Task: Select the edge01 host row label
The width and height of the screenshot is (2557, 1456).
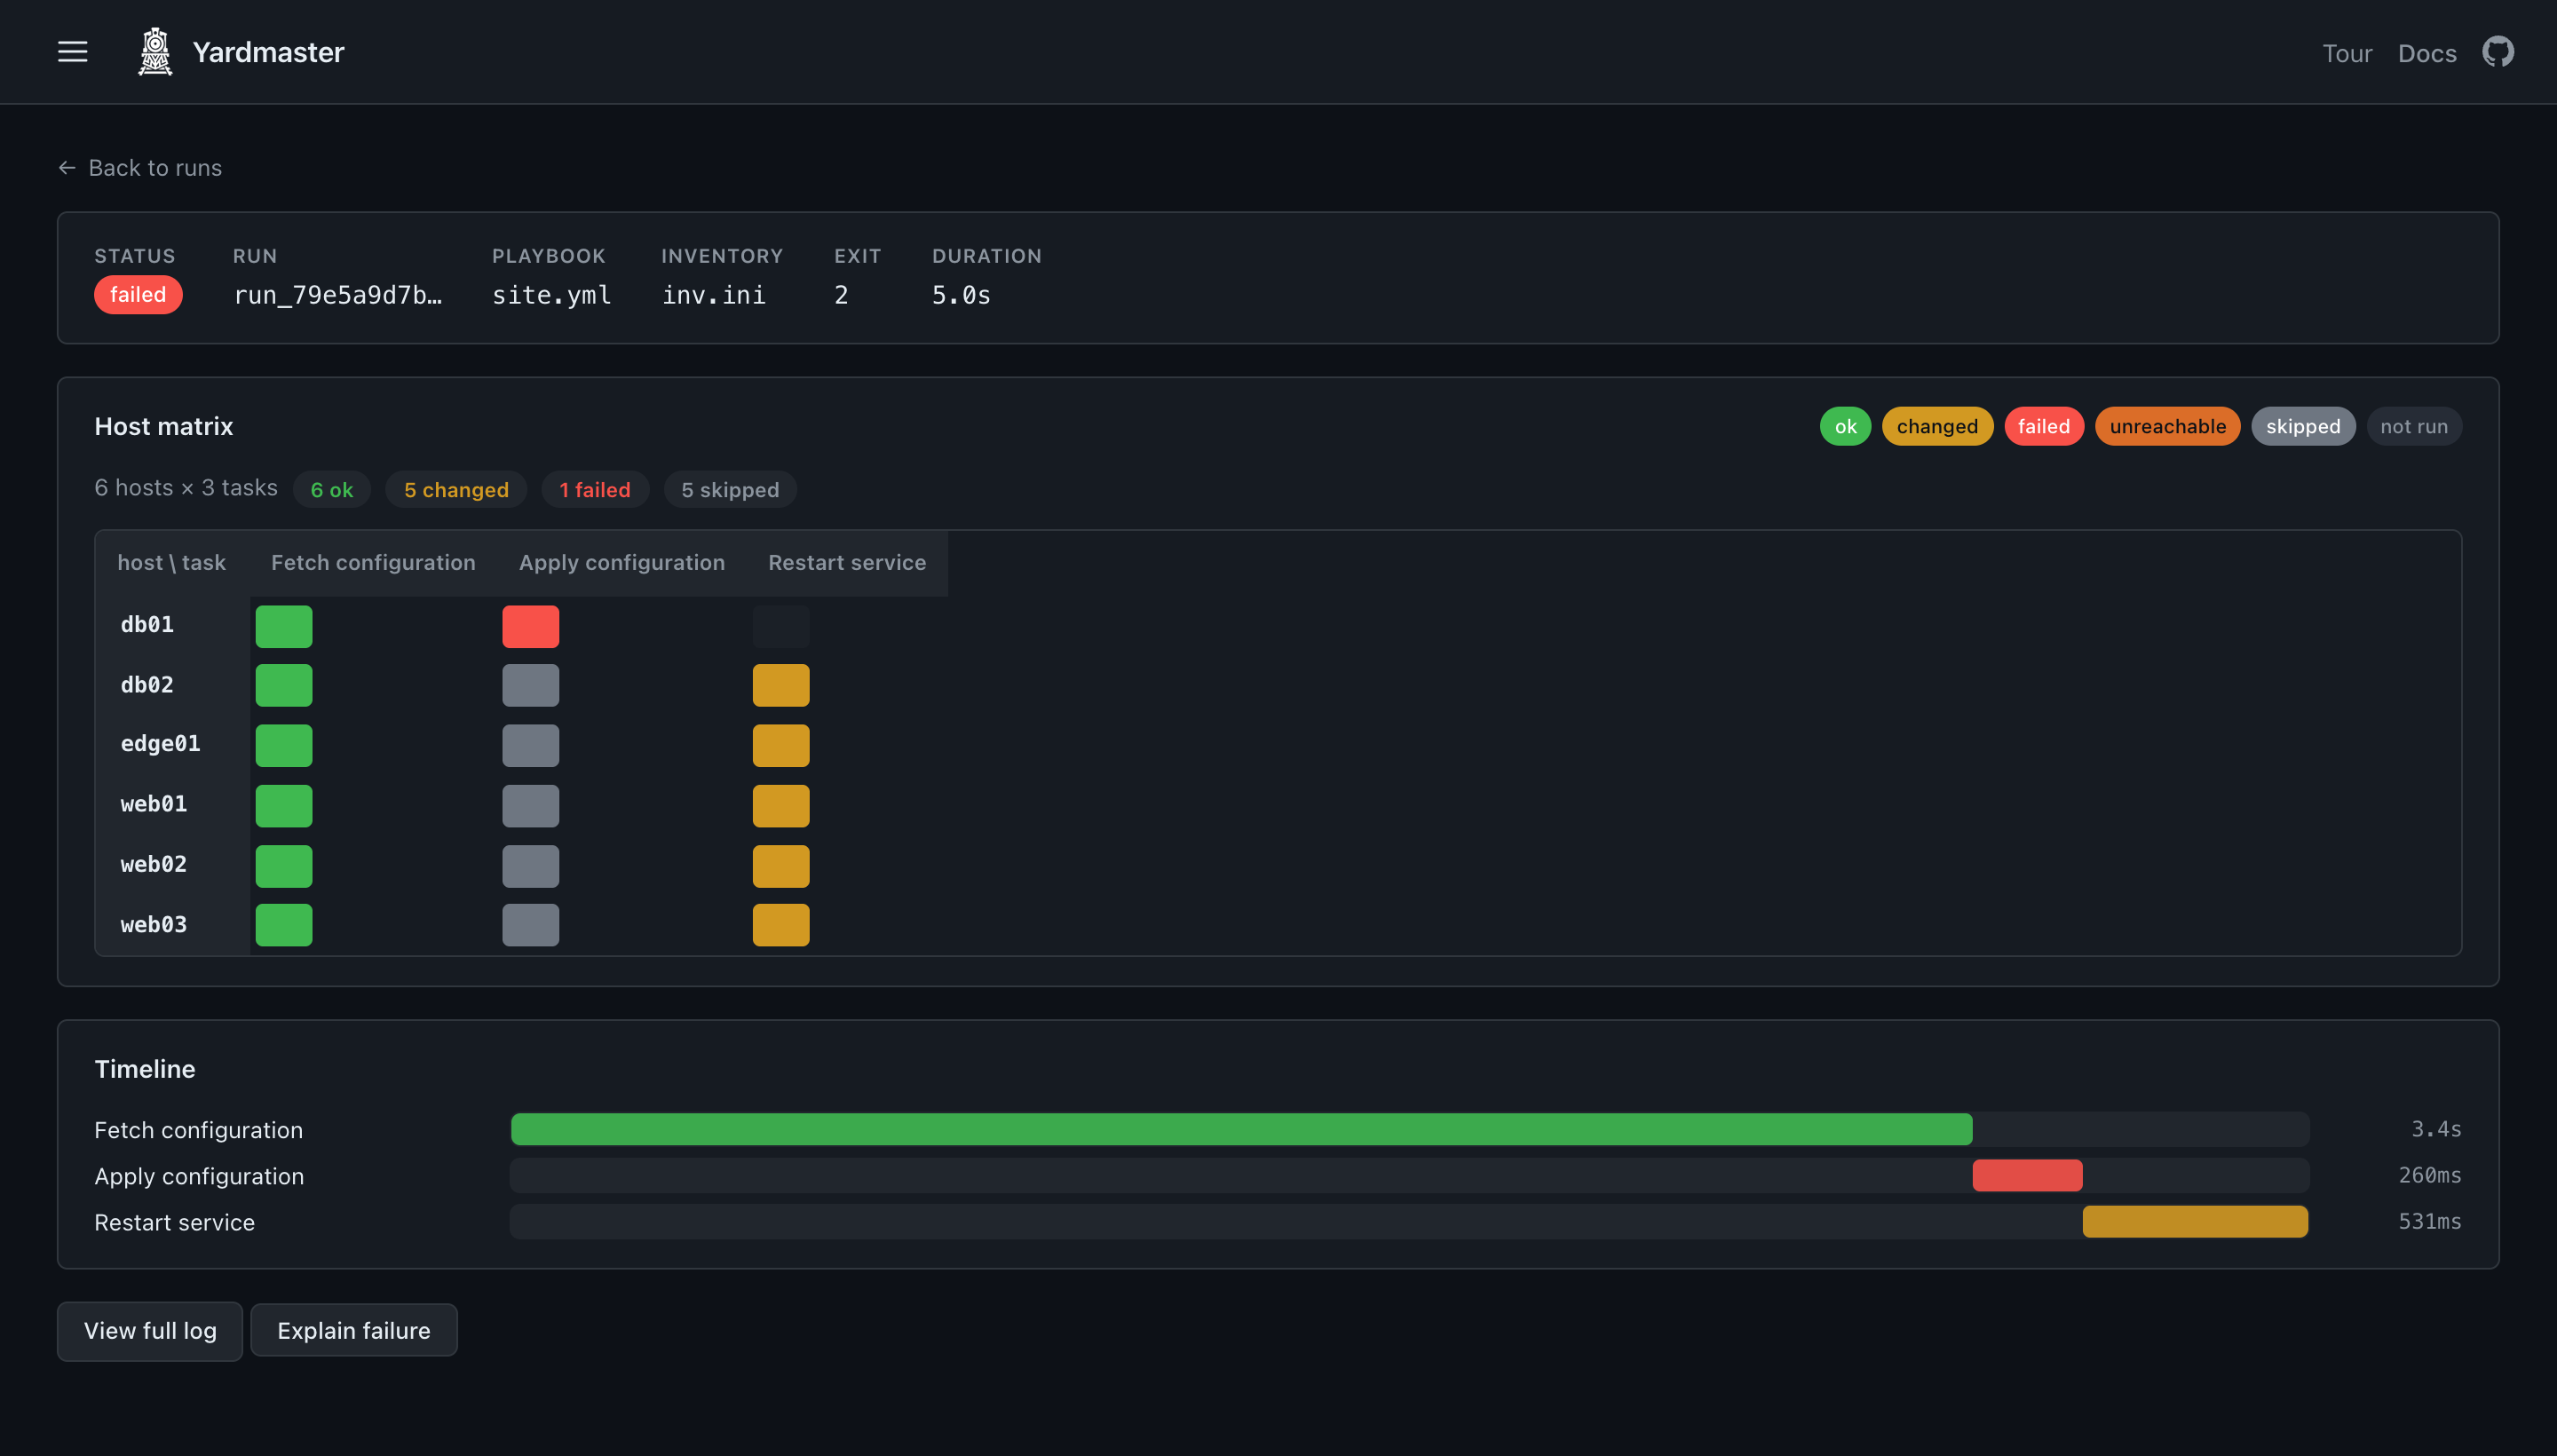Action: (x=160, y=744)
